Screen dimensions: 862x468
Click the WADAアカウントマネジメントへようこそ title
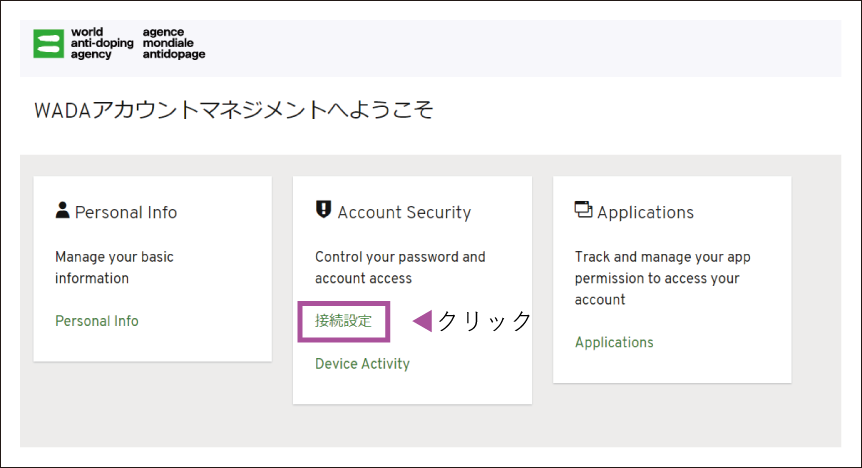(x=234, y=110)
